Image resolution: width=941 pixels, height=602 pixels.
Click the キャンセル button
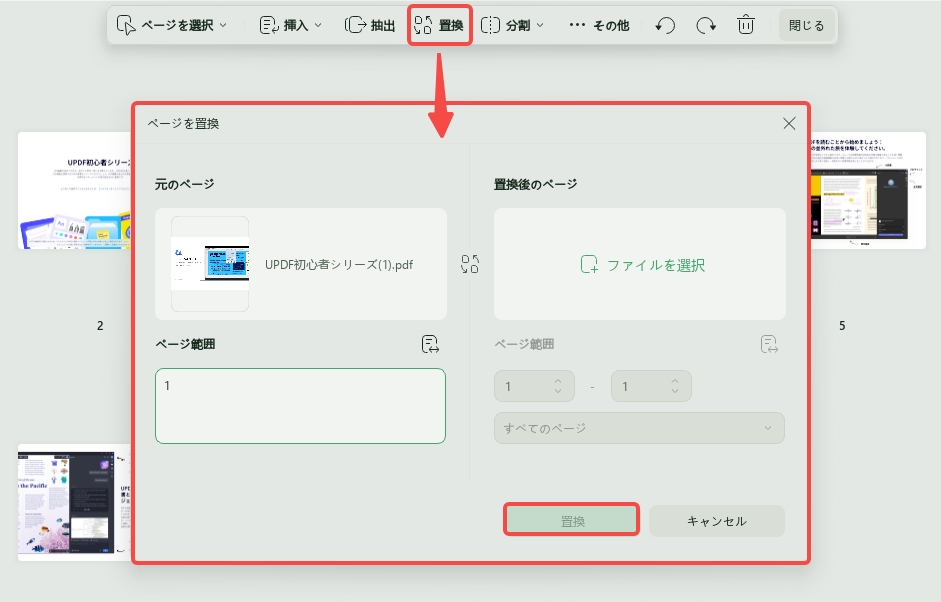click(x=717, y=521)
